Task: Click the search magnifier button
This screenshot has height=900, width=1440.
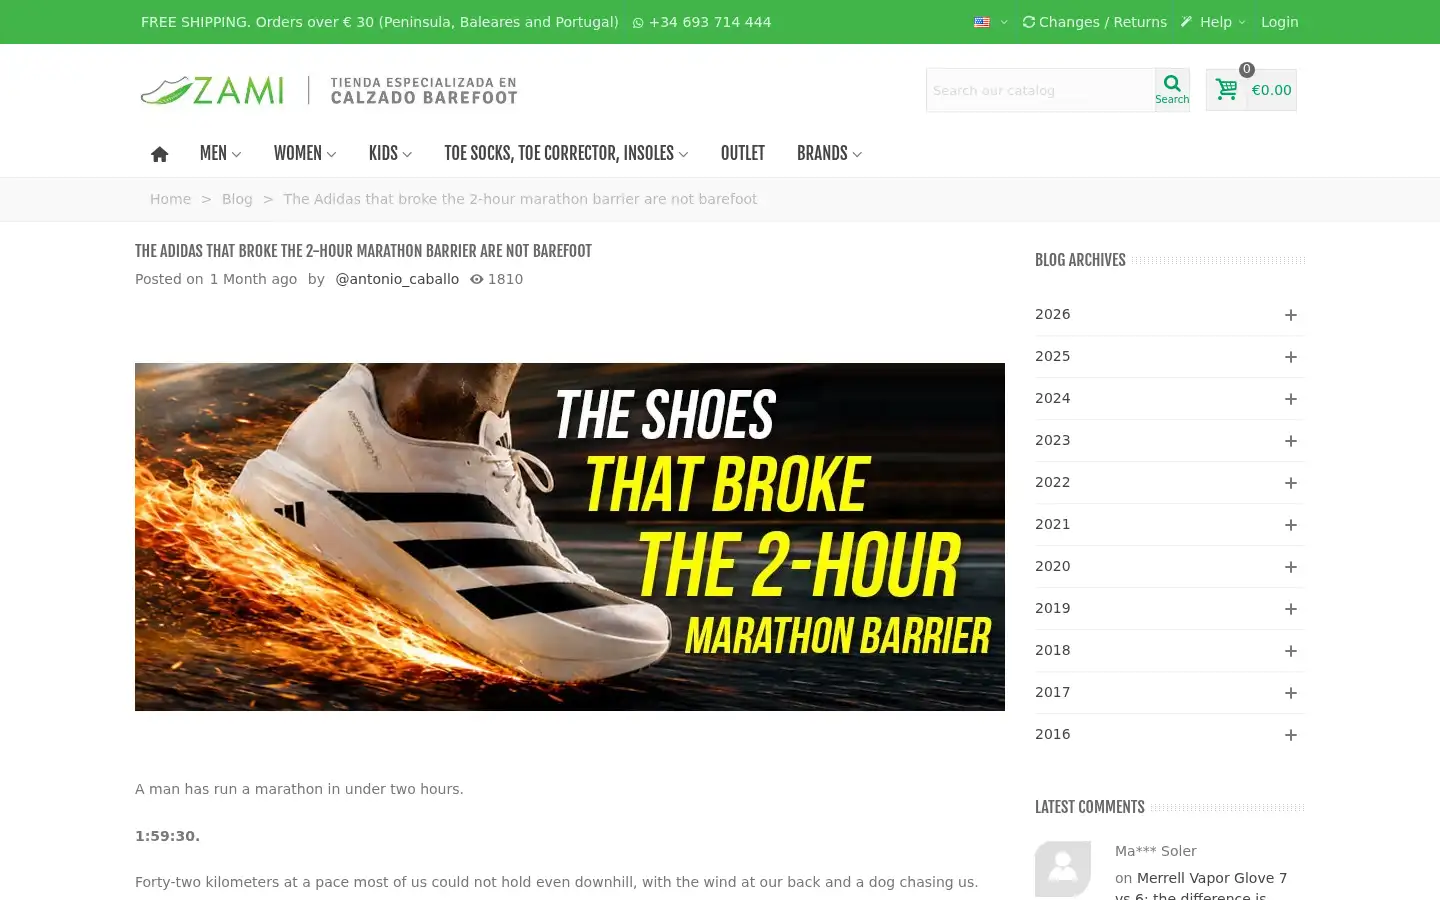Action: pos(1172,89)
